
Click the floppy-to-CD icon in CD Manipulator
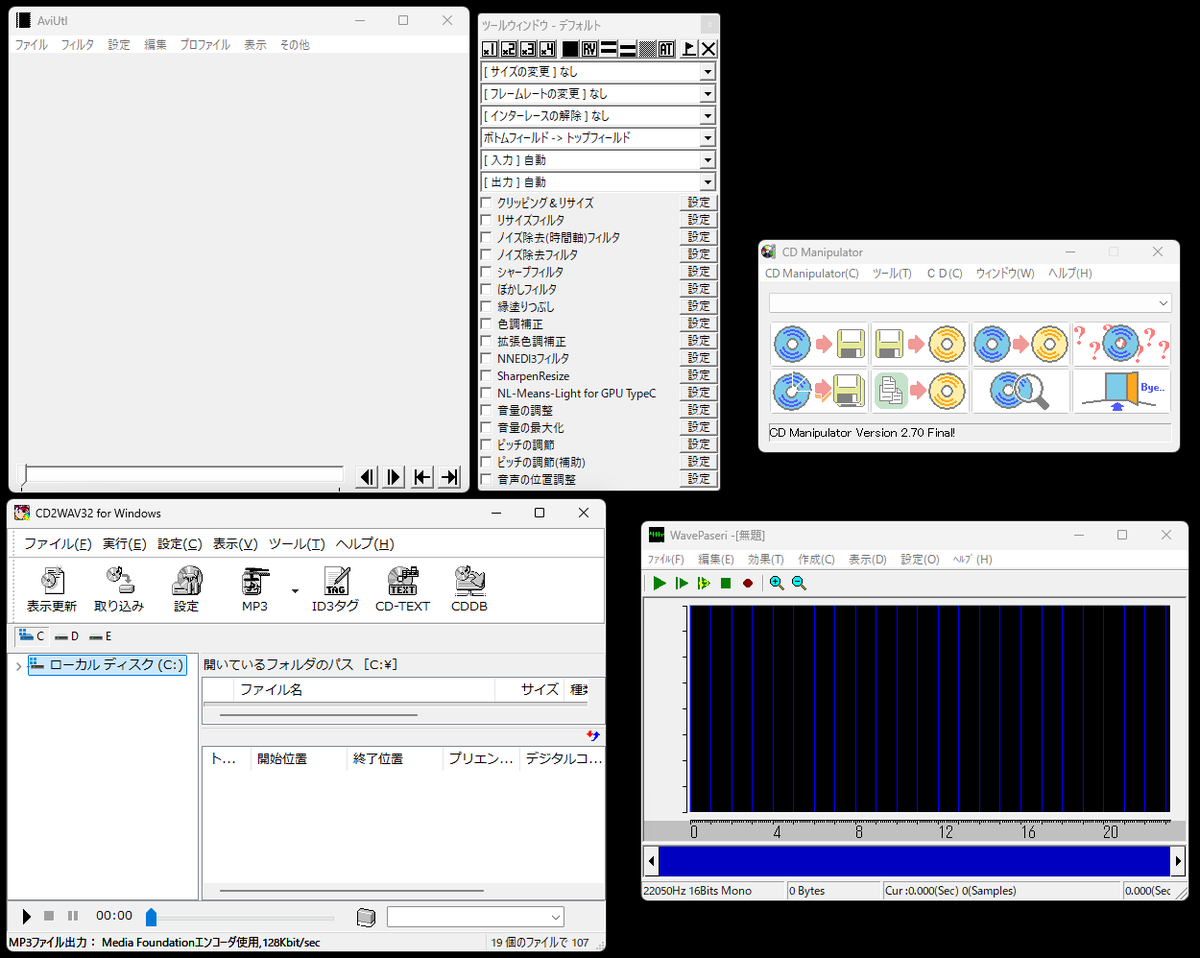[x=920, y=344]
